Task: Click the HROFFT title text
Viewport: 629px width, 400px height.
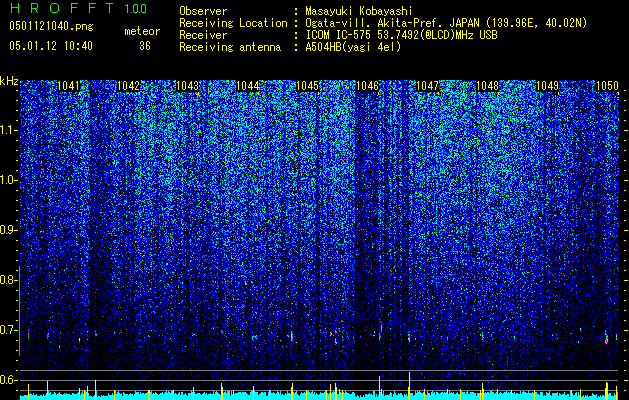Action: tap(62, 8)
